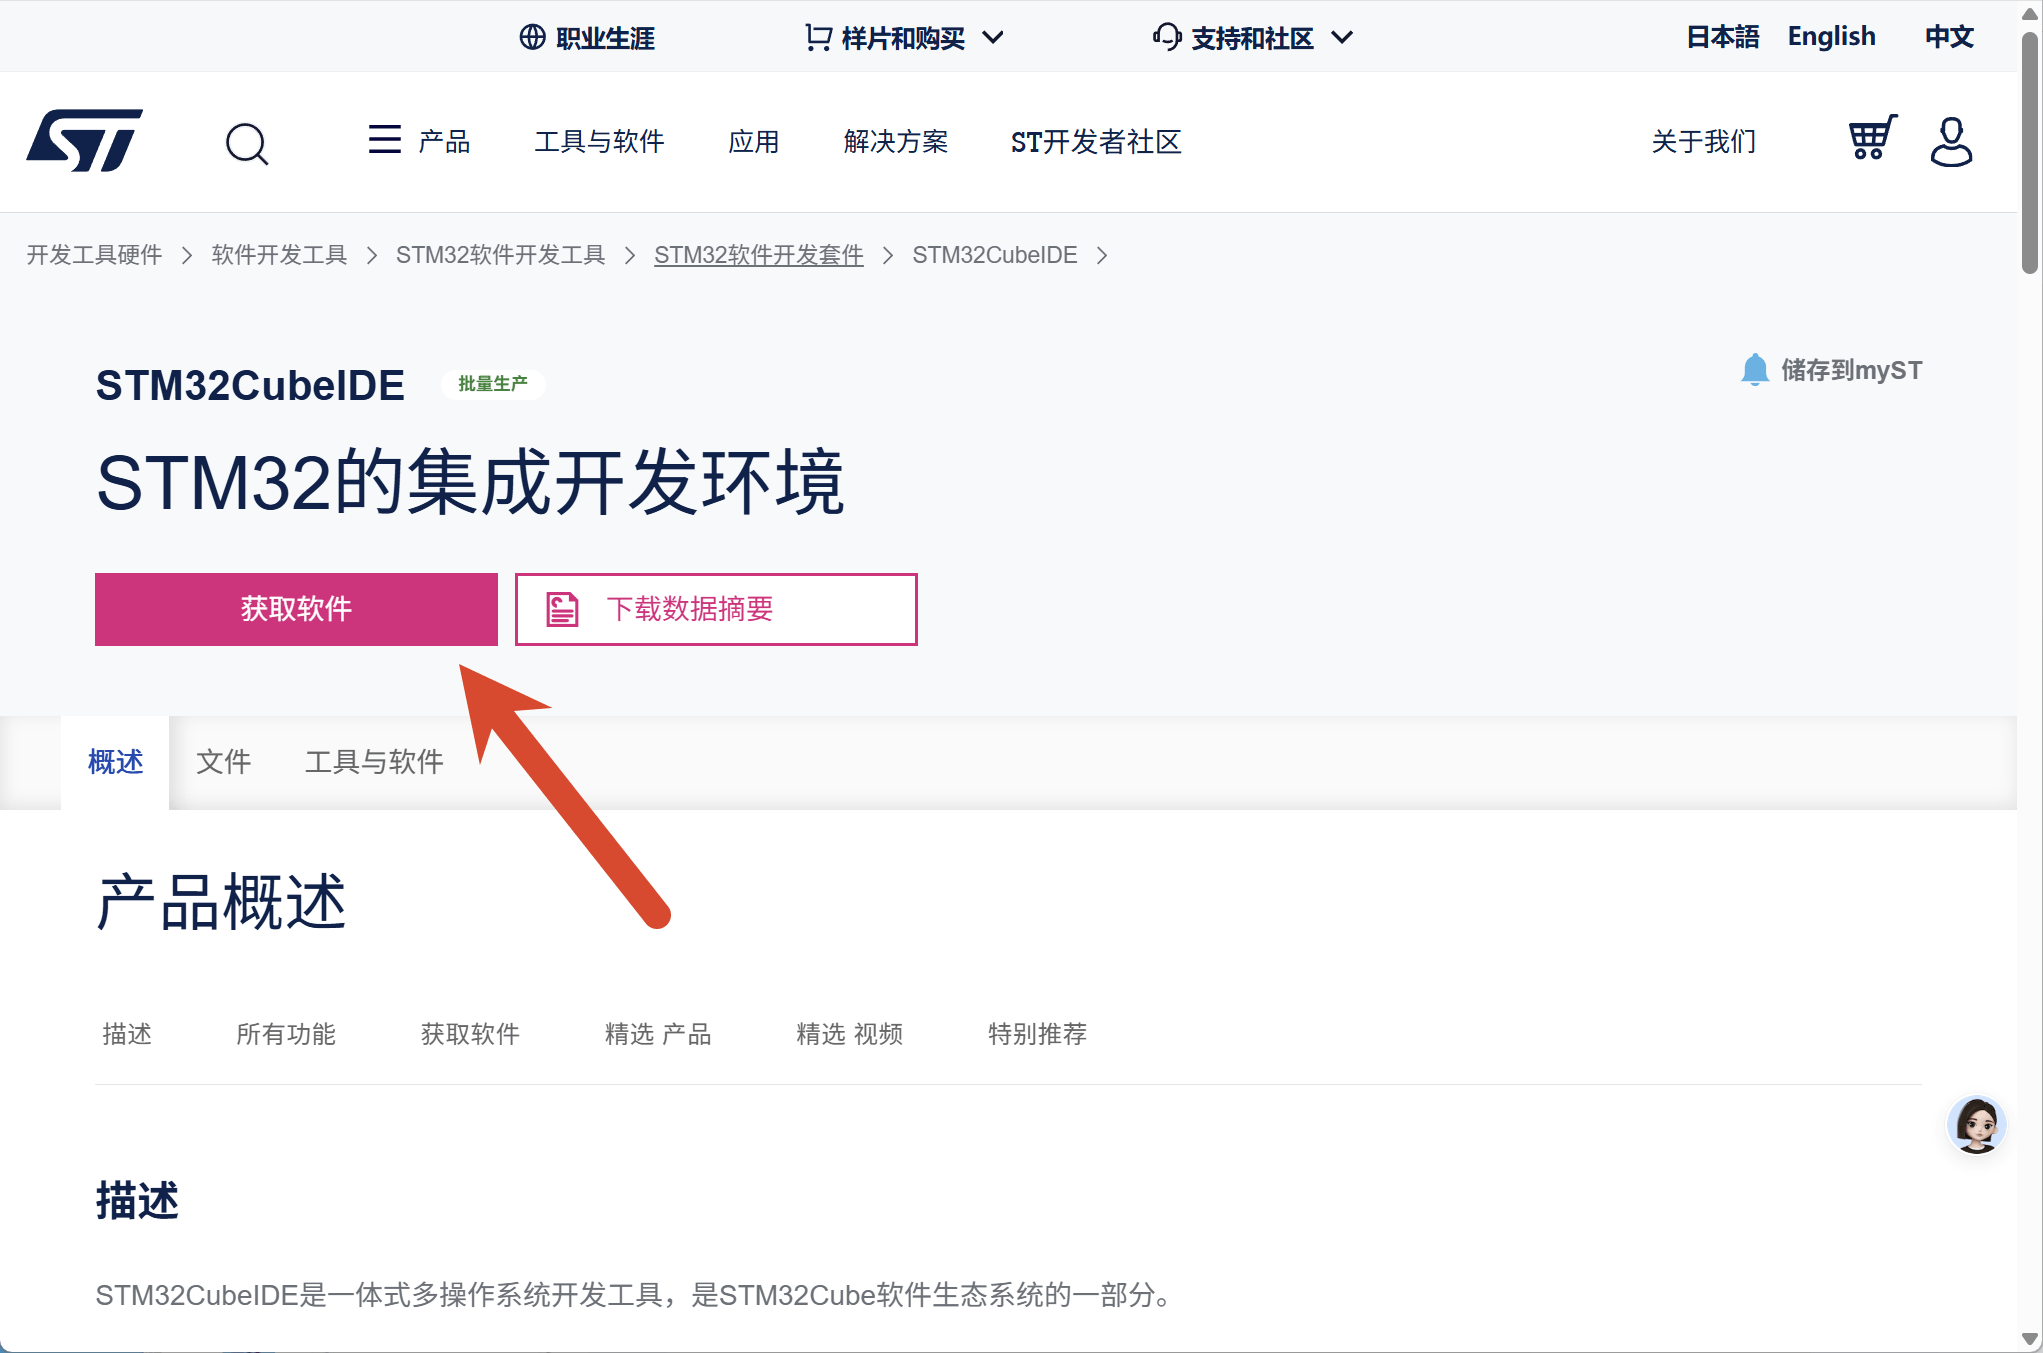Open the 产品 menu label
The image size is (2043, 1353).
click(444, 141)
